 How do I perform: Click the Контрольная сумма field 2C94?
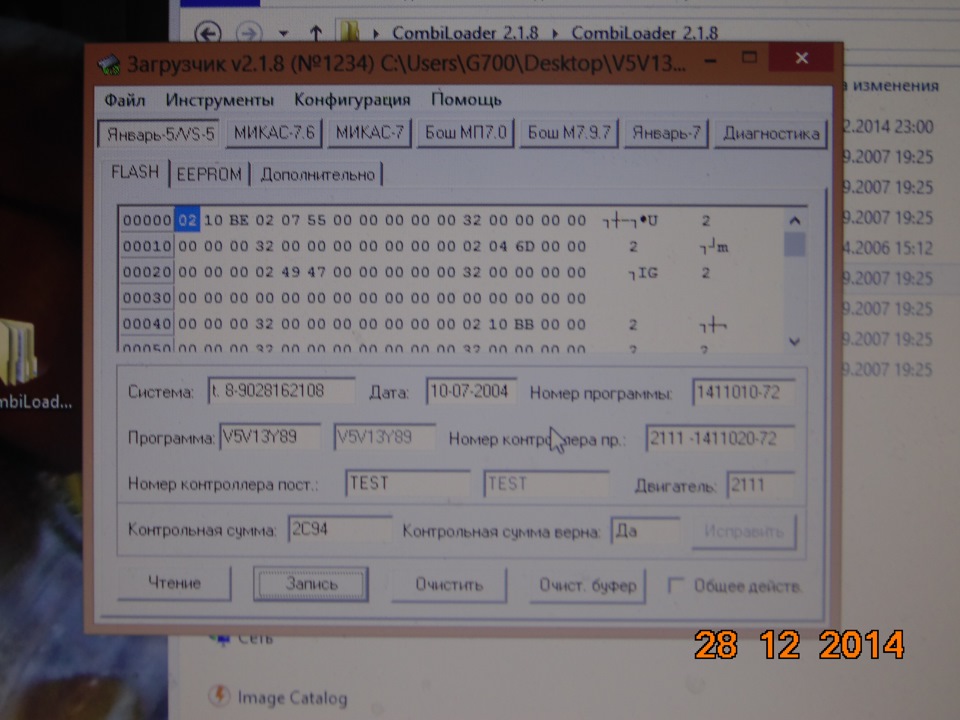[x=339, y=529]
